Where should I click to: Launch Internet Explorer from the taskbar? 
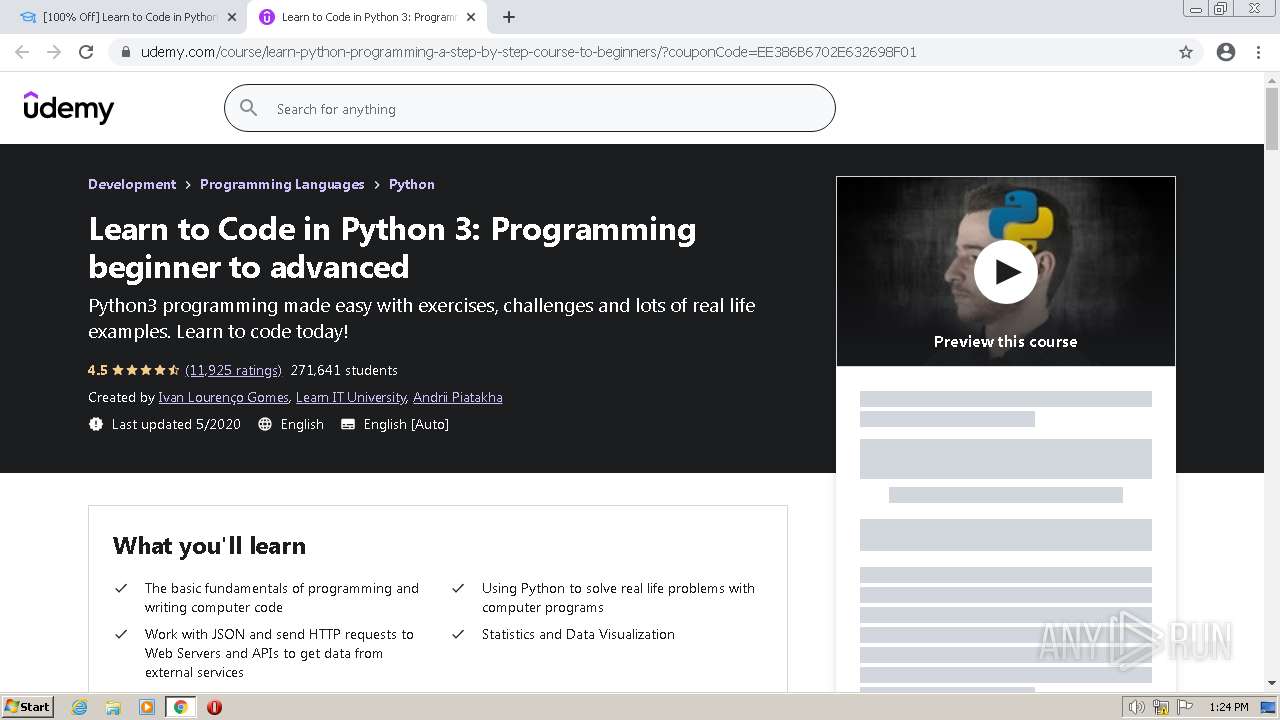(79, 707)
